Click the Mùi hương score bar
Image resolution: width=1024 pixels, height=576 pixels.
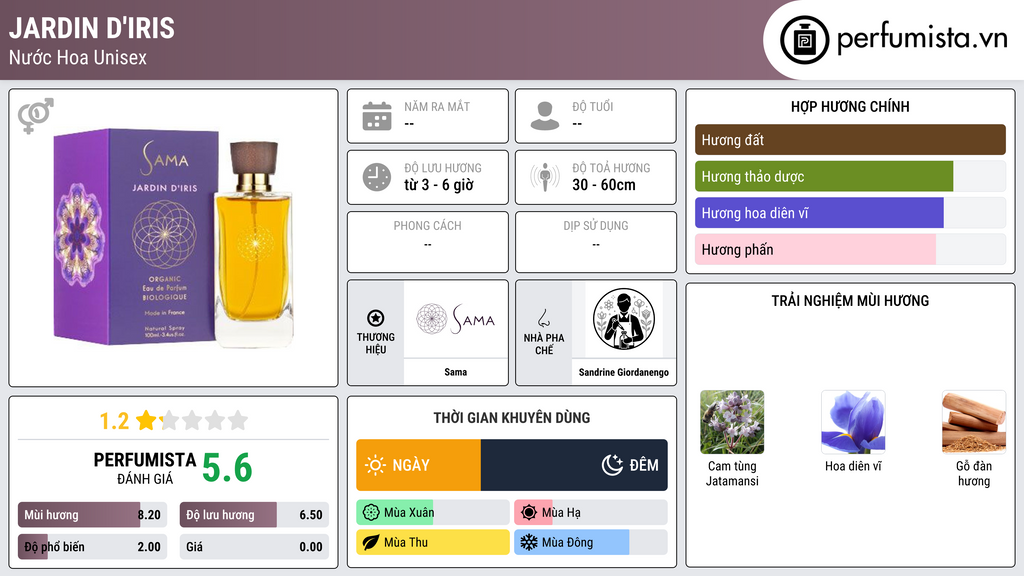click(92, 515)
